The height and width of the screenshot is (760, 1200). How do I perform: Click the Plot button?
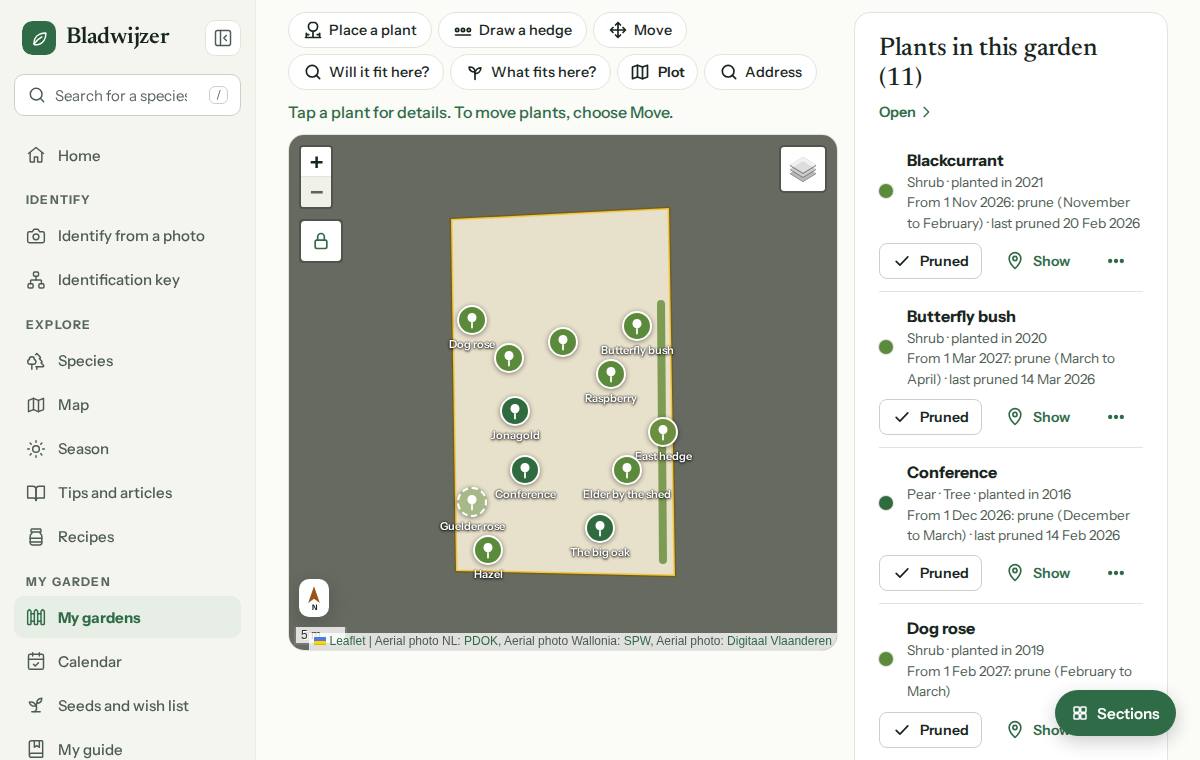coord(657,72)
